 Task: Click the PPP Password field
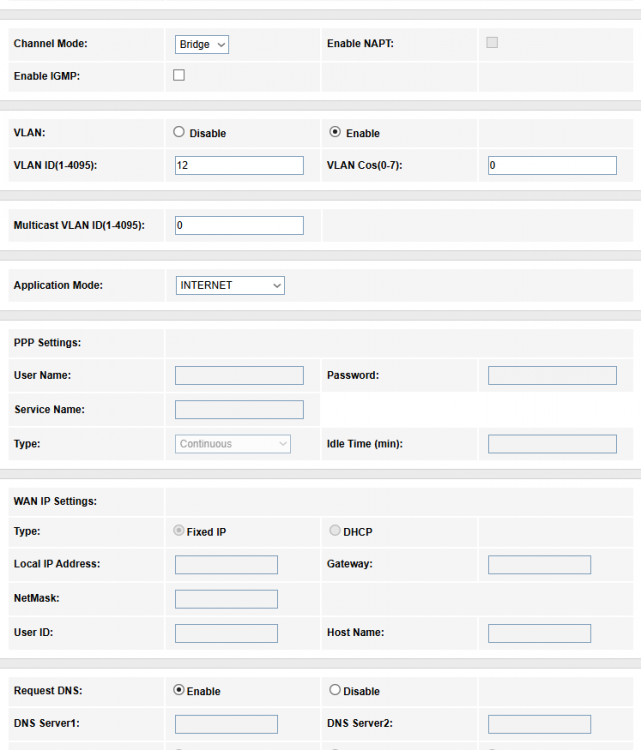pos(552,376)
